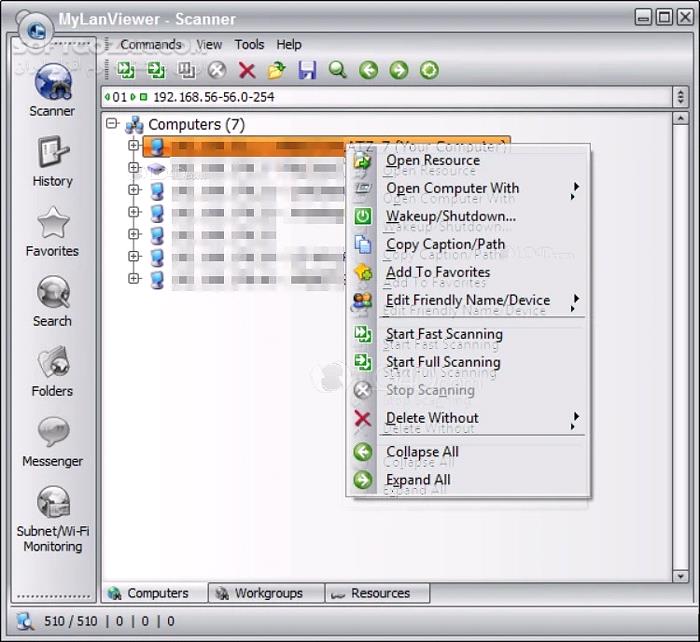The width and height of the screenshot is (700, 642).
Task: Switch to the Resources tab
Action: 378,593
